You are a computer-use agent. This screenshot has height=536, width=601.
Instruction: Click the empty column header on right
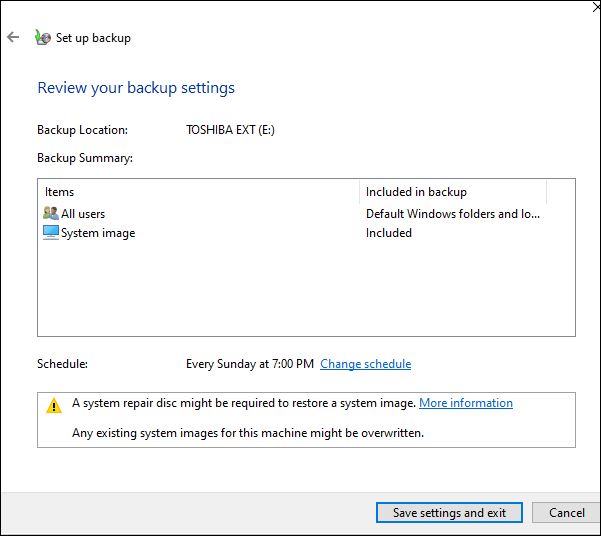pyautogui.click(x=560, y=191)
